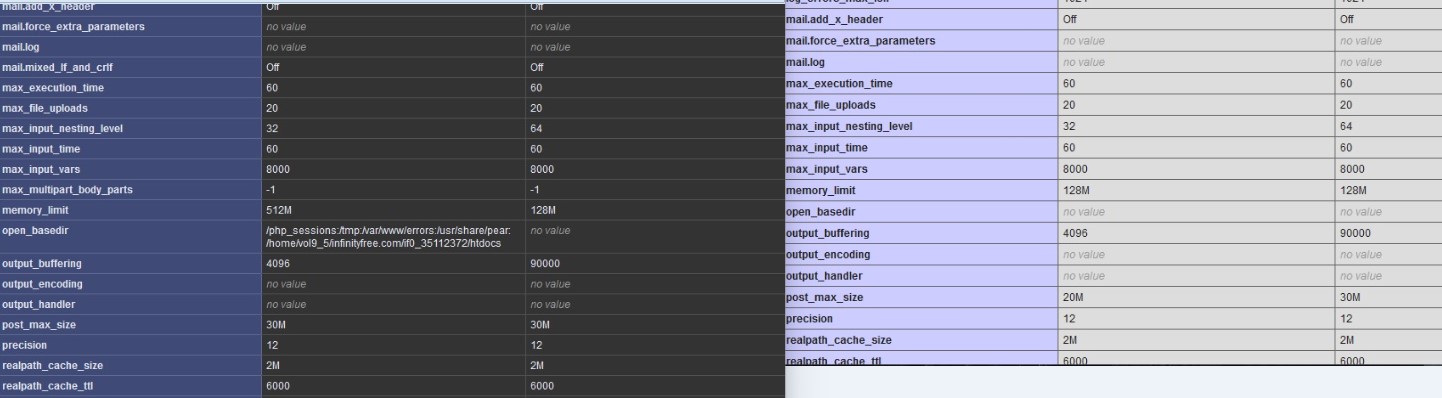Select realpath_cache_size label in dark table
Screen dimensions: 1442x398
tap(53, 366)
